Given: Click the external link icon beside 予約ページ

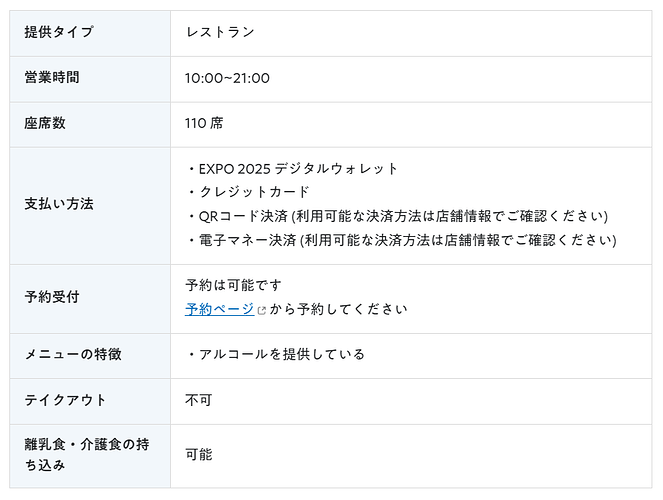Looking at the screenshot, I should coord(262,310).
